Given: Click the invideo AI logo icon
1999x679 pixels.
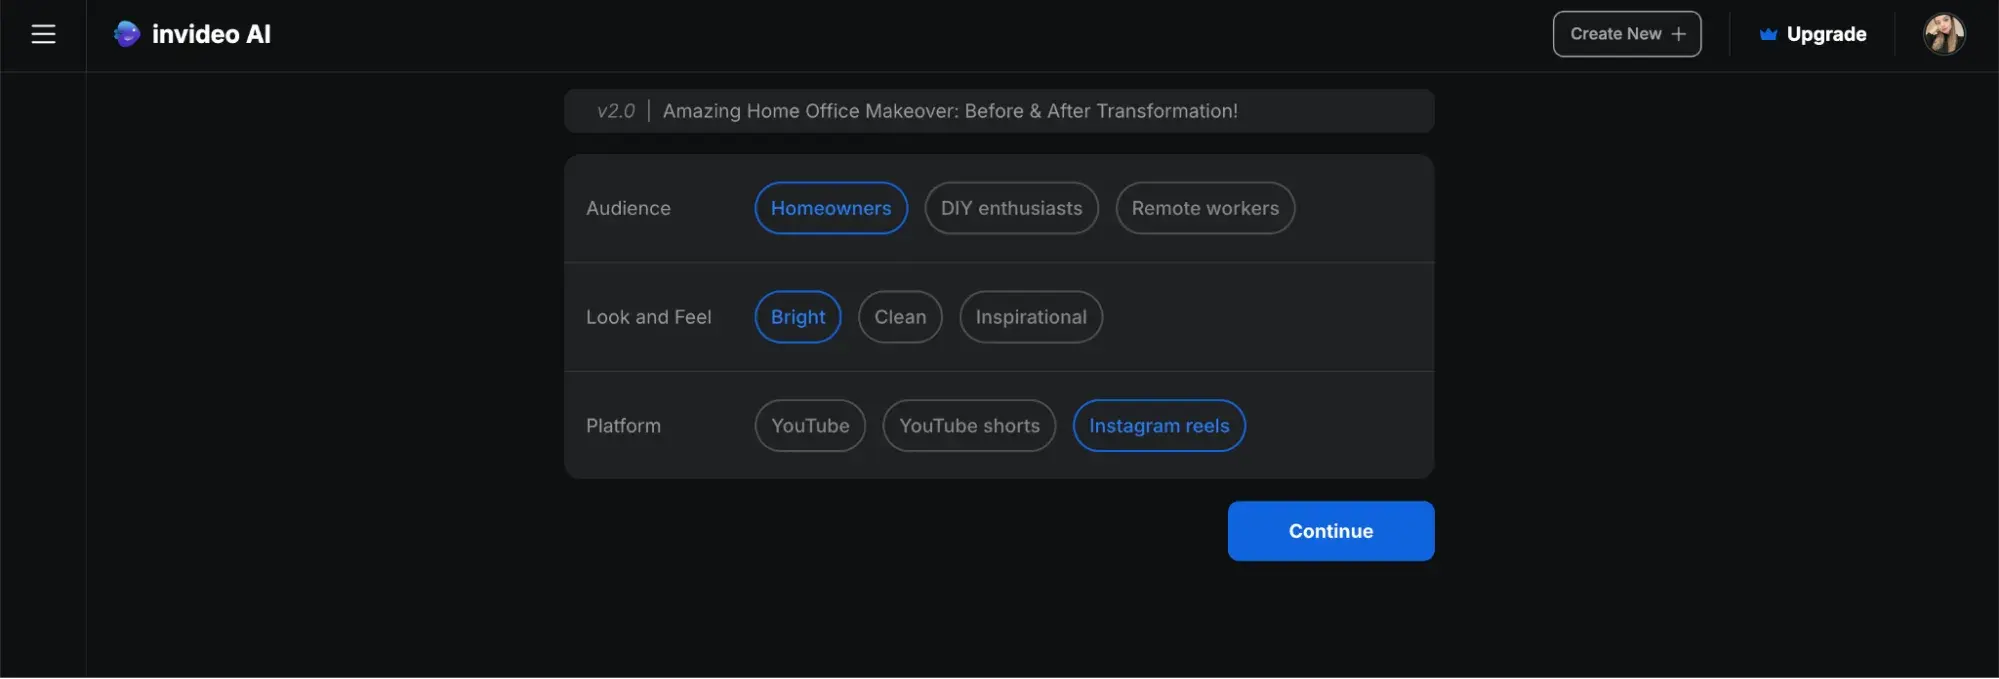Looking at the screenshot, I should [127, 34].
